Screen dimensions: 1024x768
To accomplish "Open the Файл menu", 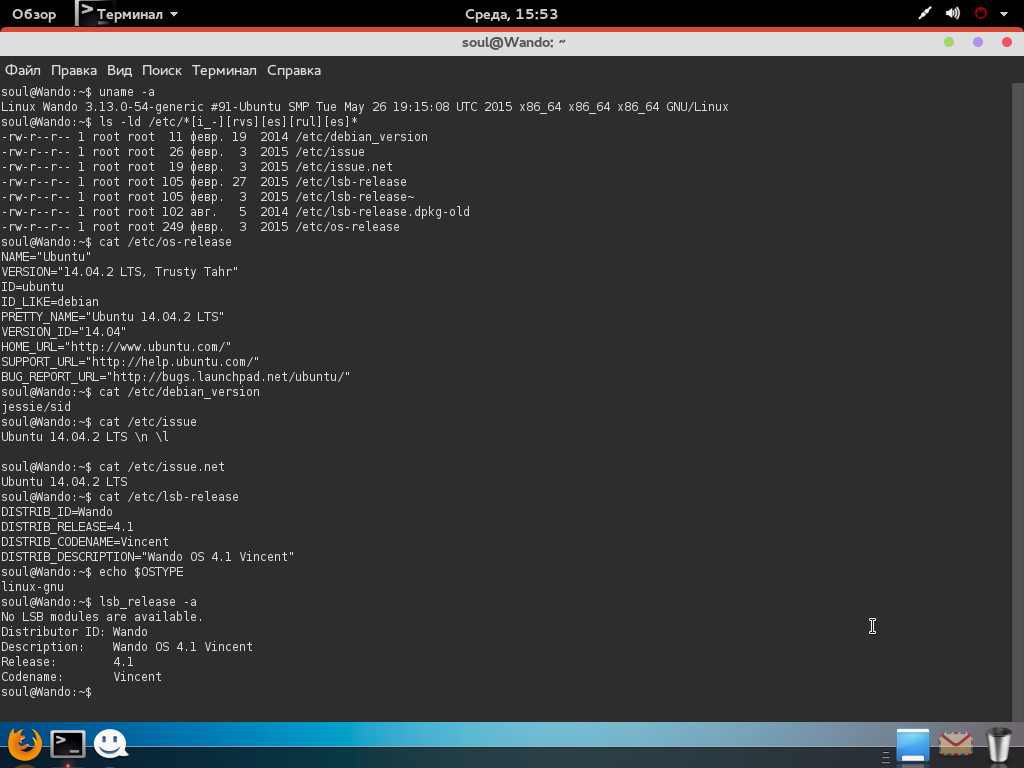I will point(23,71).
